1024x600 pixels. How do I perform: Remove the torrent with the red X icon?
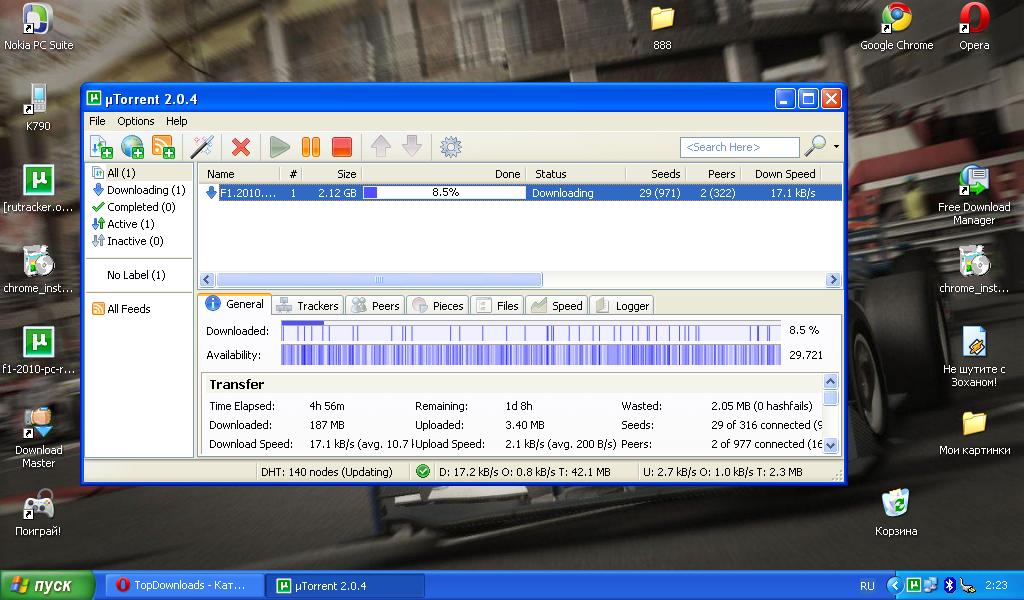pos(241,147)
